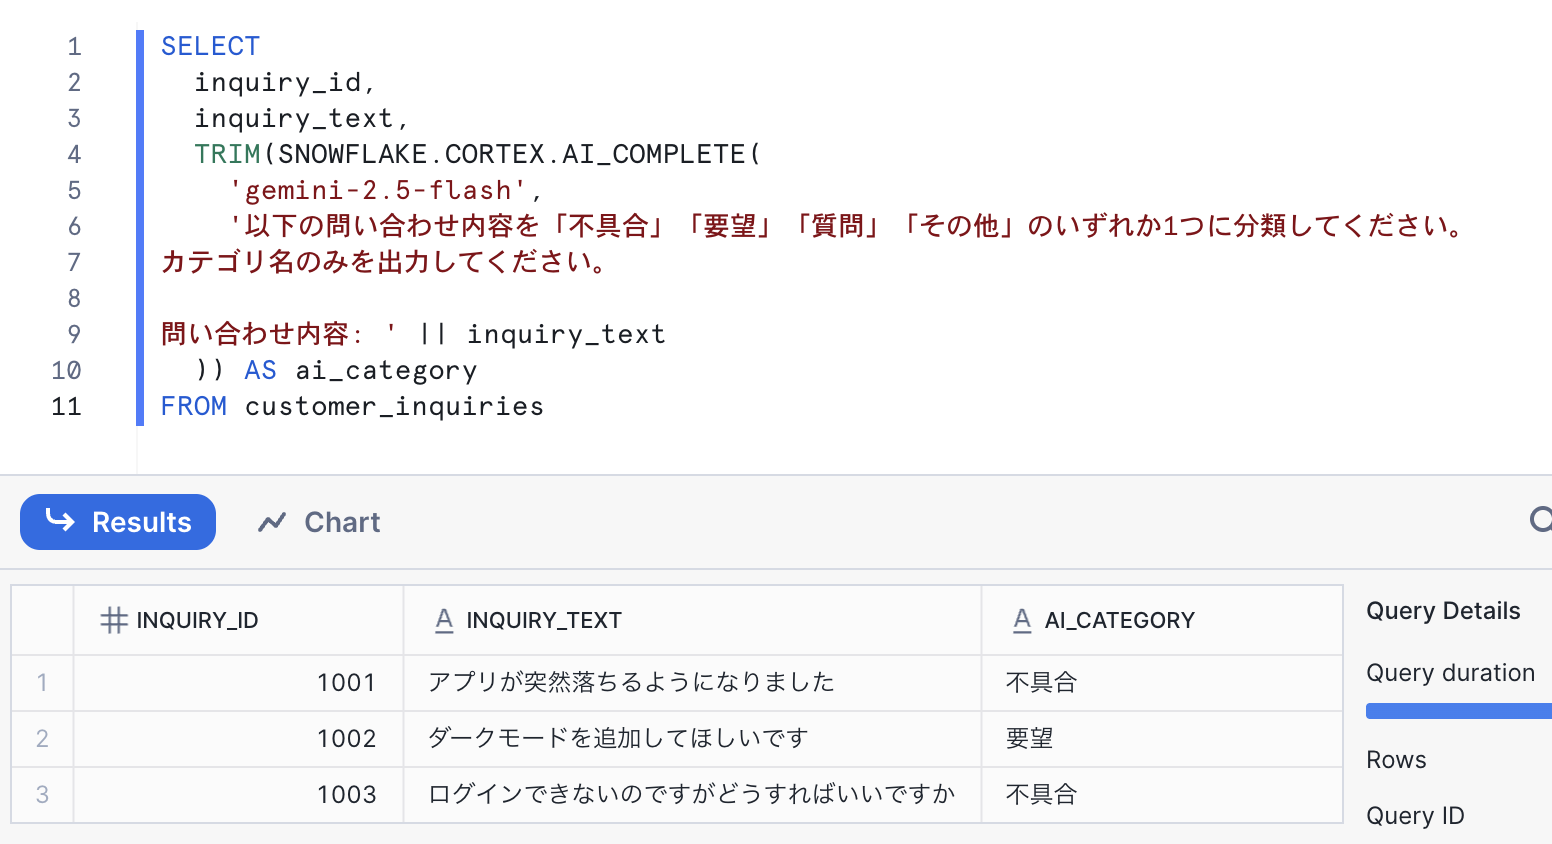The height and width of the screenshot is (844, 1552).
Task: Switch to the Results tab
Action: [117, 521]
